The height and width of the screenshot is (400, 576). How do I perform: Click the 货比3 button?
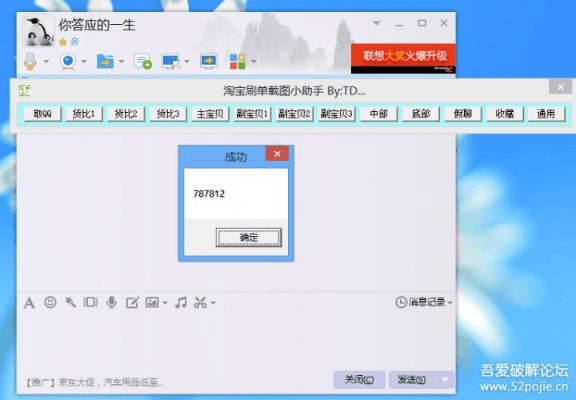tap(168, 114)
